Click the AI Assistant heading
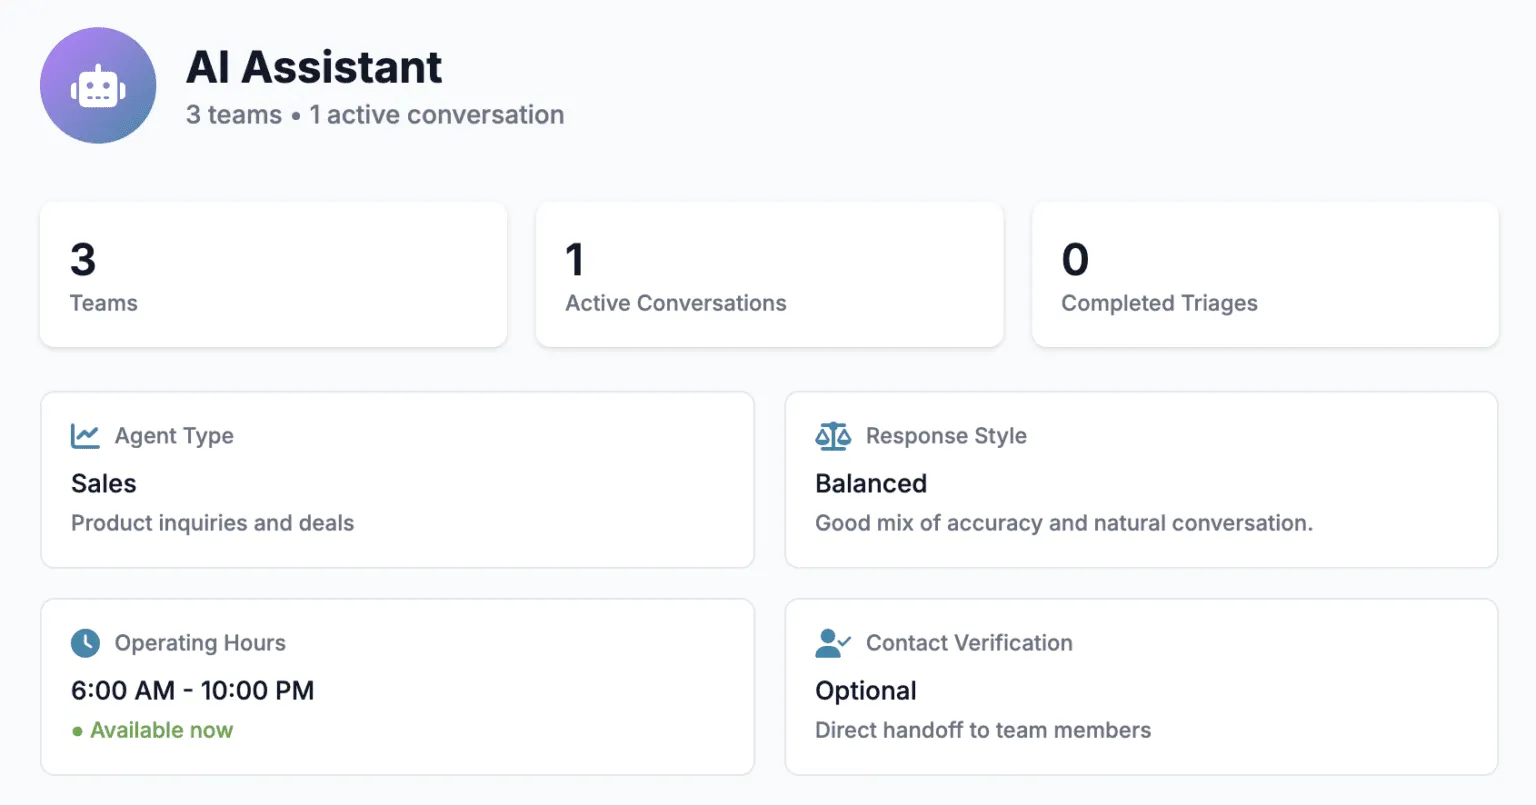Screen dimensions: 1536x805 coord(314,67)
